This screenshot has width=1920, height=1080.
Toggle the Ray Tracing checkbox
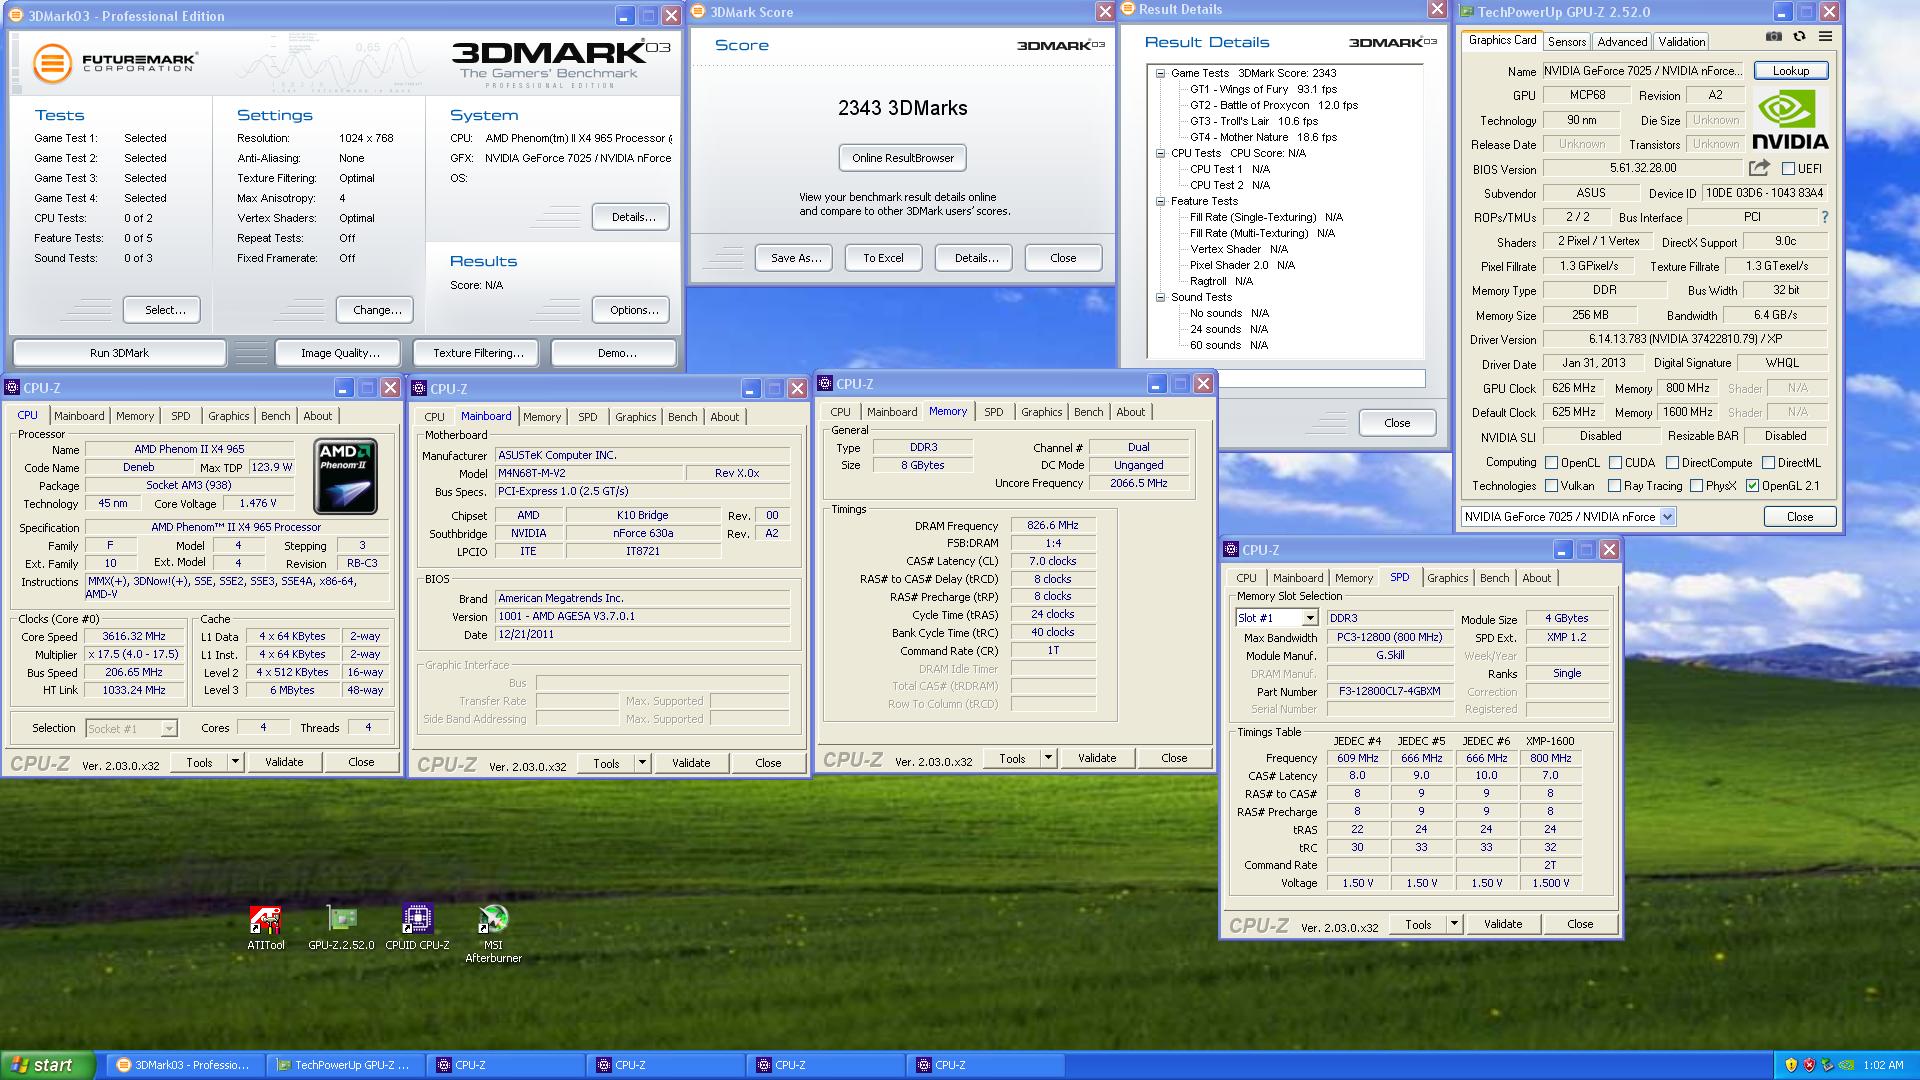point(1614,486)
